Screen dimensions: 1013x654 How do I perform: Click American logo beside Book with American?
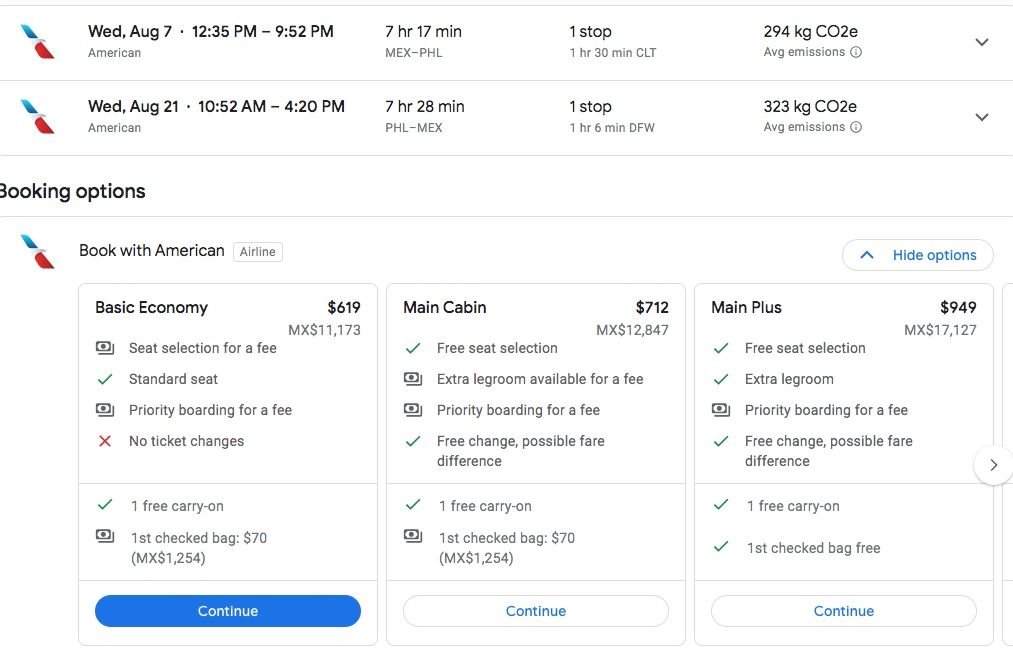[37, 251]
